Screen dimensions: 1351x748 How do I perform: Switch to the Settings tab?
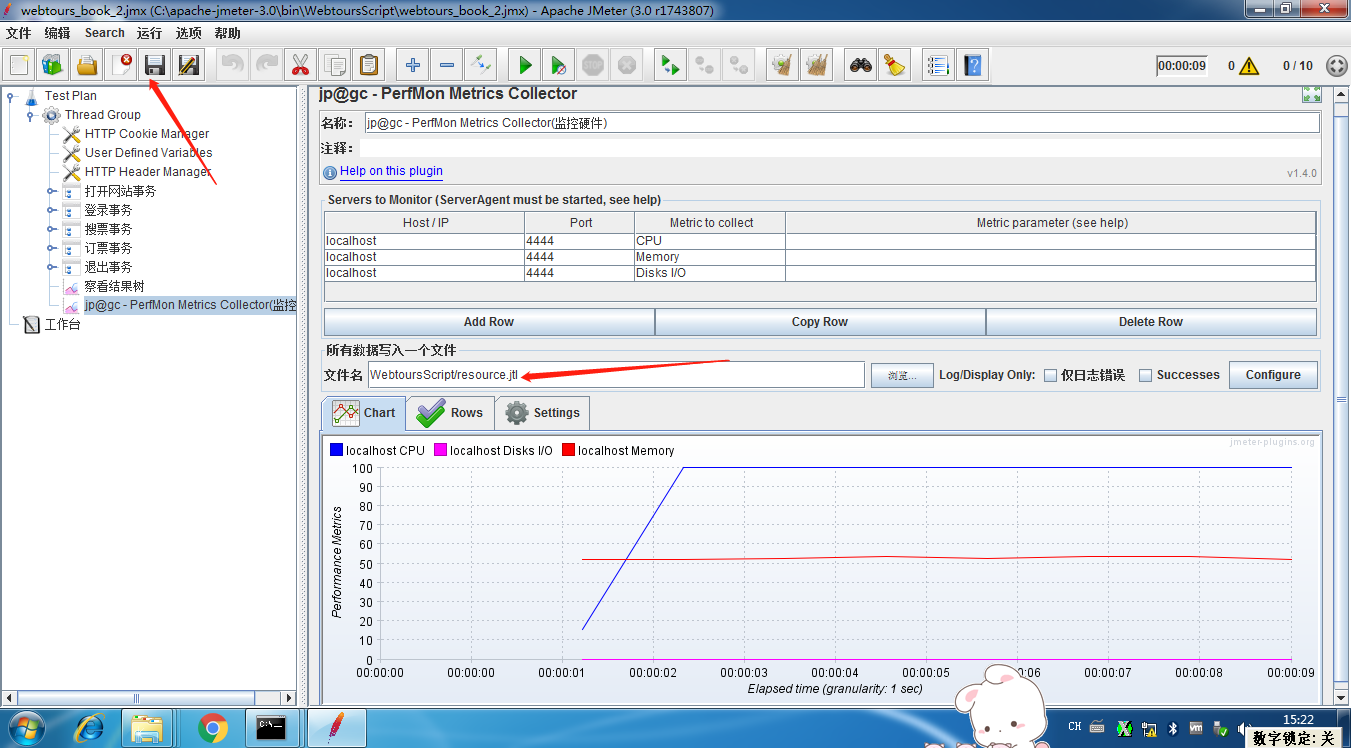(542, 413)
